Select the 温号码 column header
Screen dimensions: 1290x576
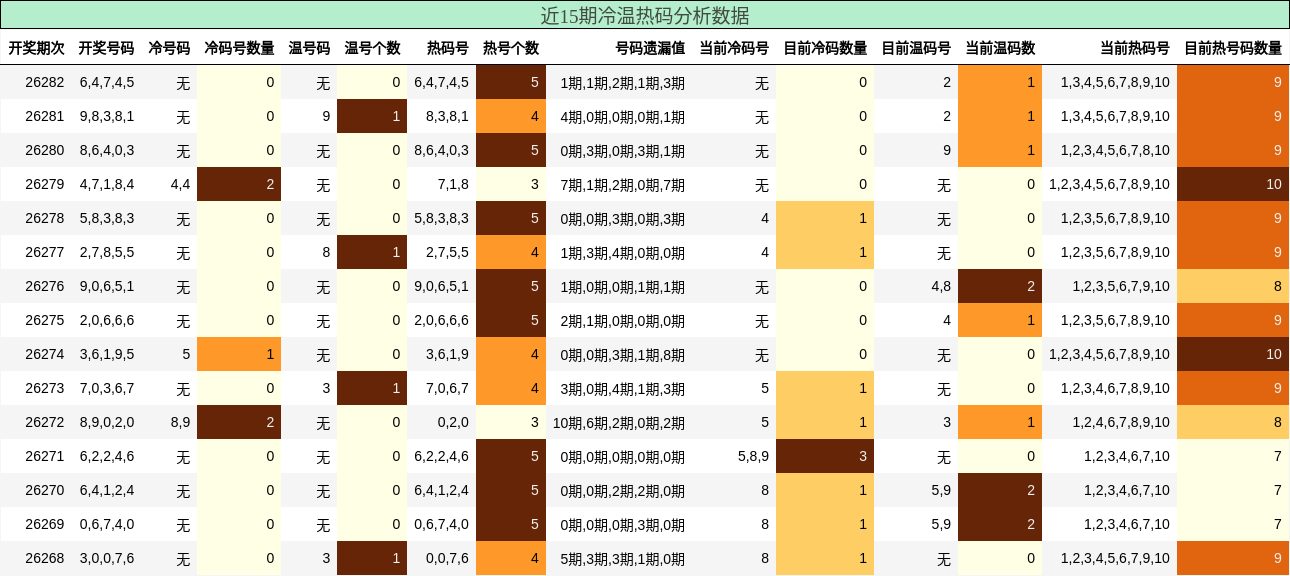(x=309, y=48)
